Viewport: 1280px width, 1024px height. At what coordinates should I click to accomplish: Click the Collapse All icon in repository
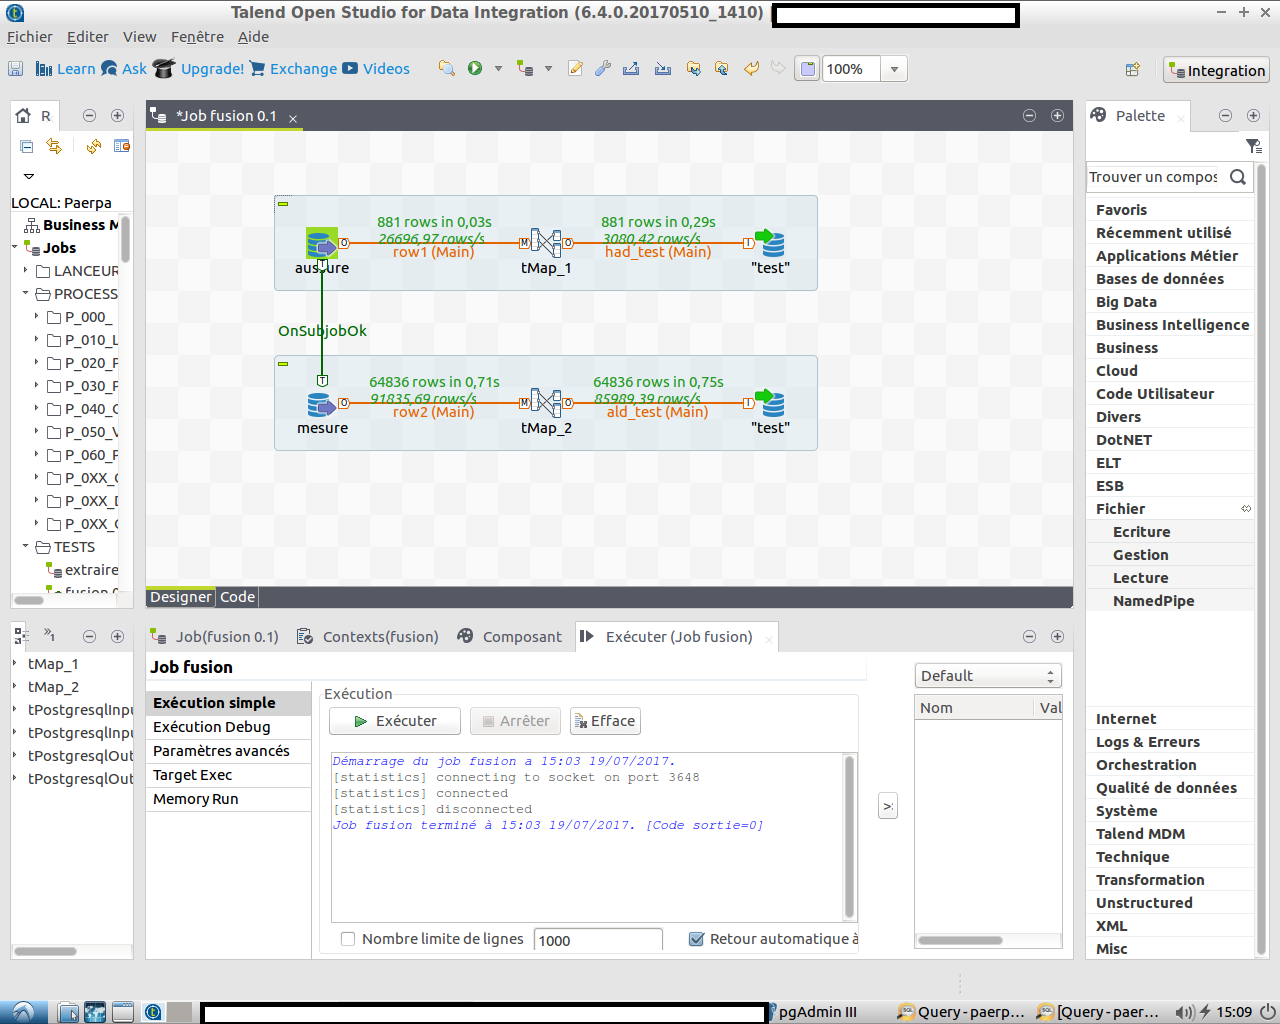click(x=27, y=146)
